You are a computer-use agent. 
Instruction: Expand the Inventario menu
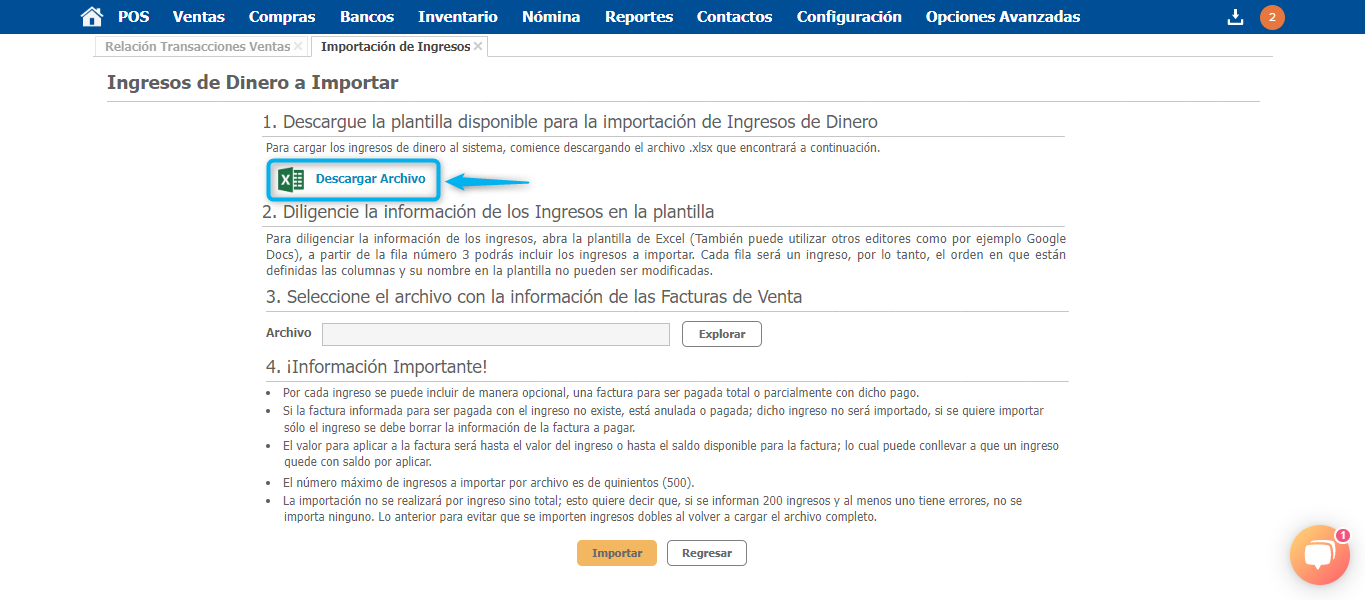pyautogui.click(x=457, y=17)
